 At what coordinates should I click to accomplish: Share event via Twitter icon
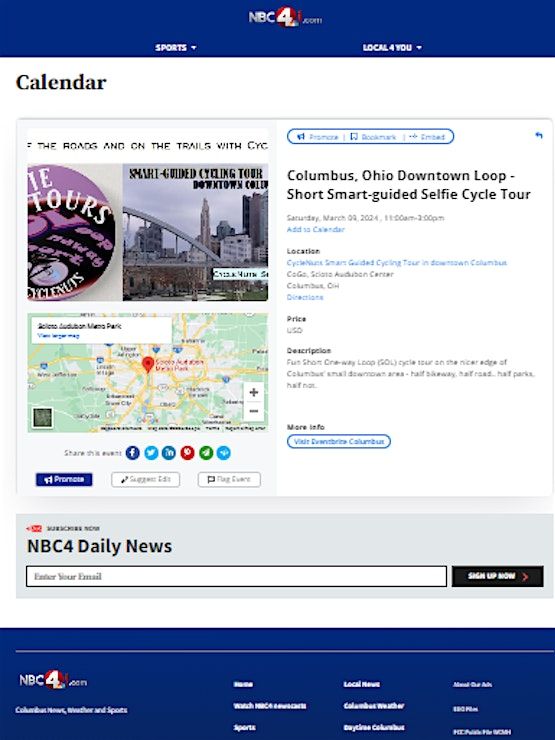click(x=151, y=453)
